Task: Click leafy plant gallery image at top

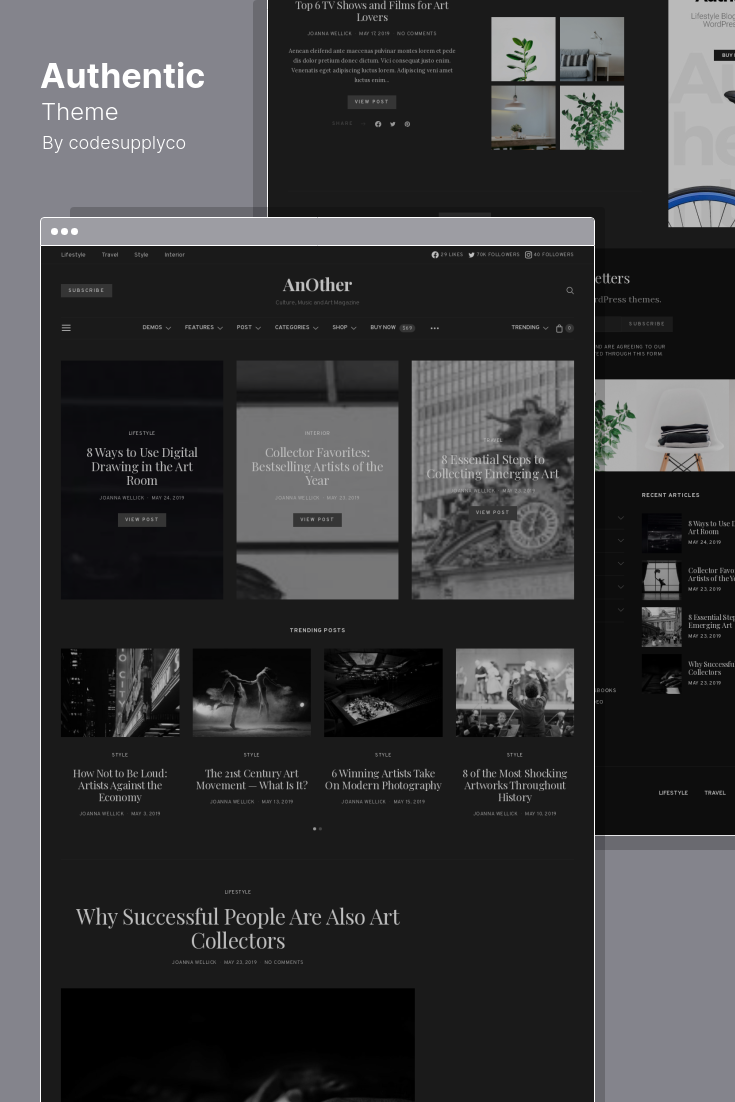Action: [x=592, y=117]
